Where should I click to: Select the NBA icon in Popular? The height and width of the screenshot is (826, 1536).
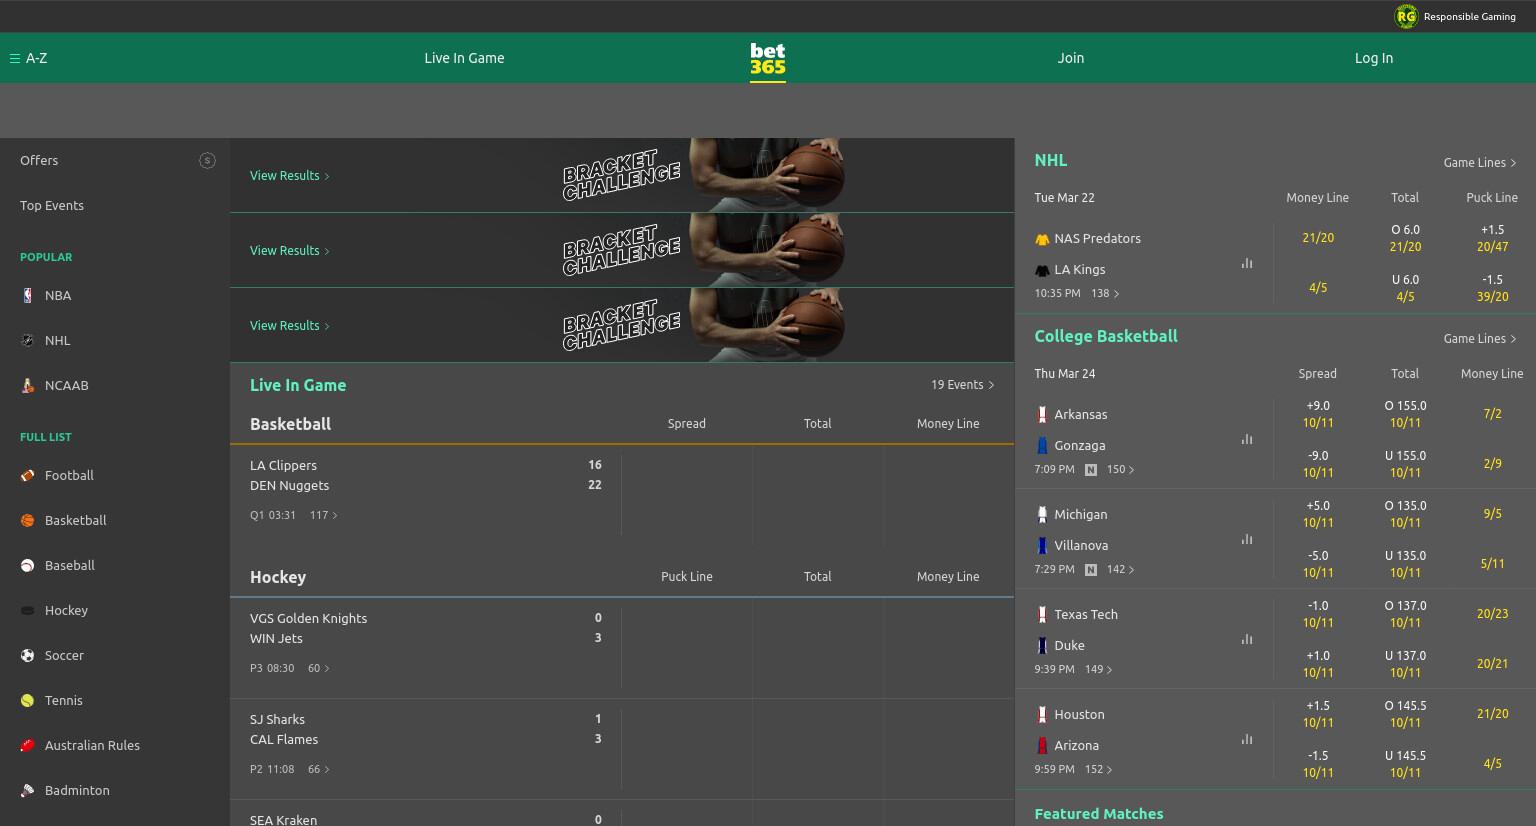[28, 296]
